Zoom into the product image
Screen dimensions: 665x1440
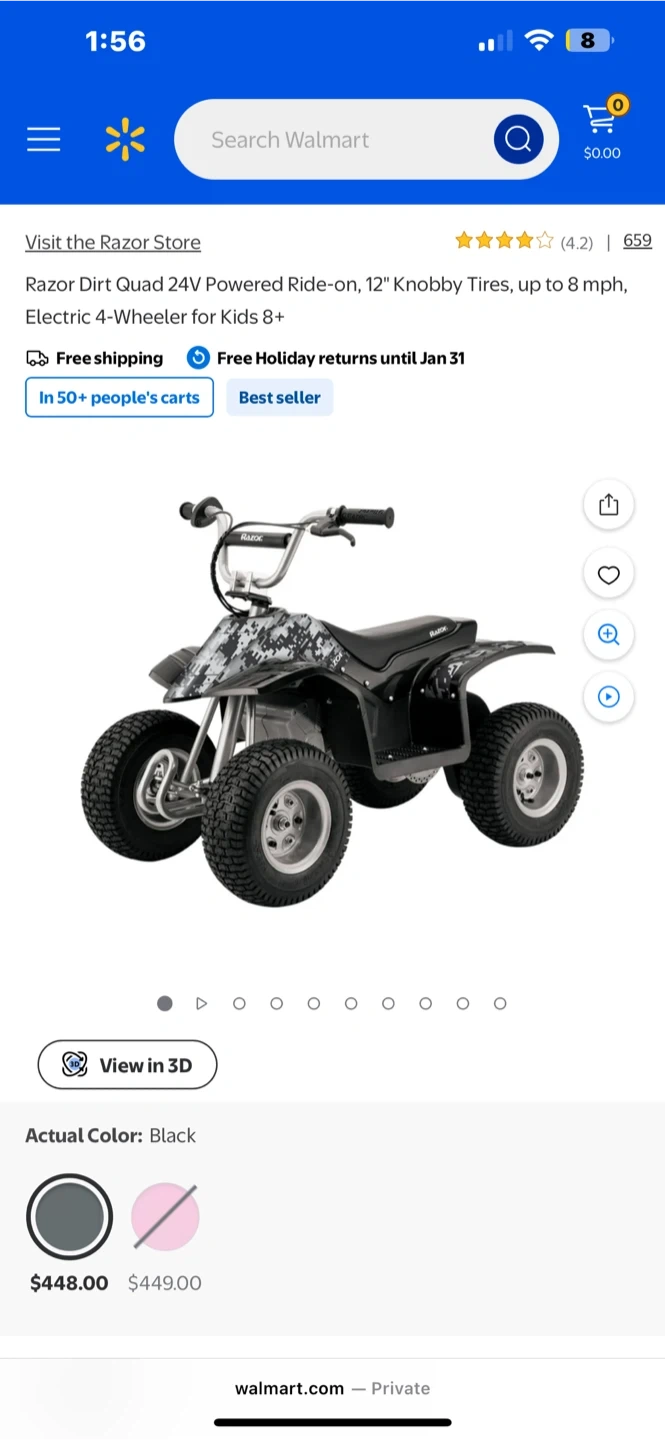point(609,635)
